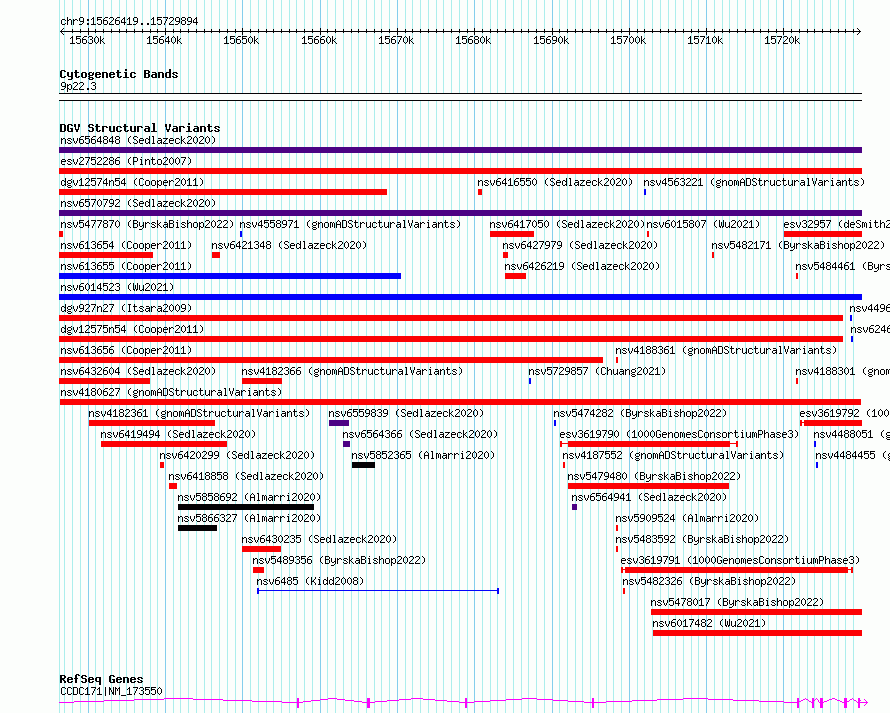Open dgv12574n54 (Cooper2011) variant label

[132, 182]
